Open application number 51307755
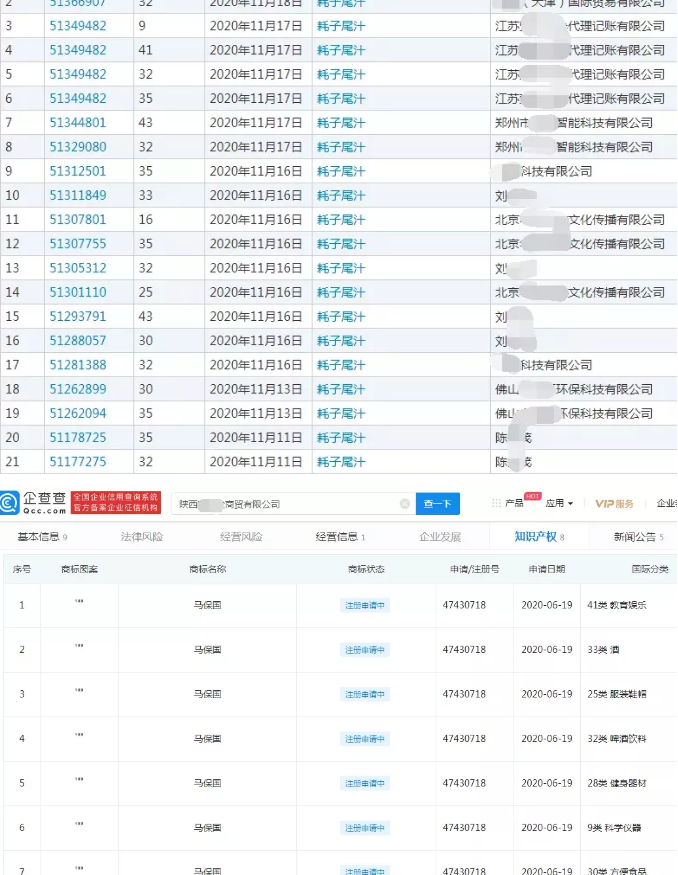The width and height of the screenshot is (678, 875). (78, 244)
